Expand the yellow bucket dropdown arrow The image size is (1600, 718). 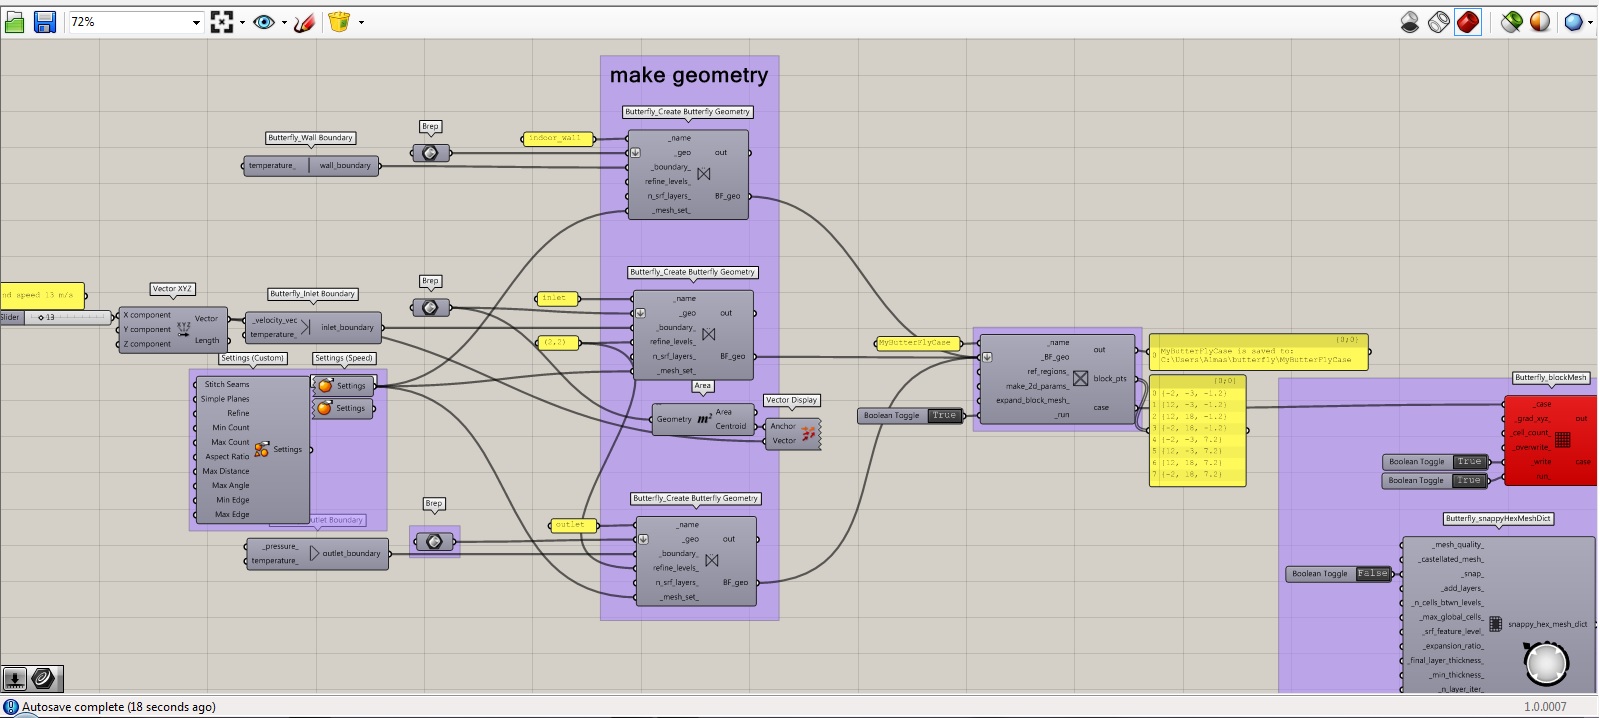[x=361, y=22]
